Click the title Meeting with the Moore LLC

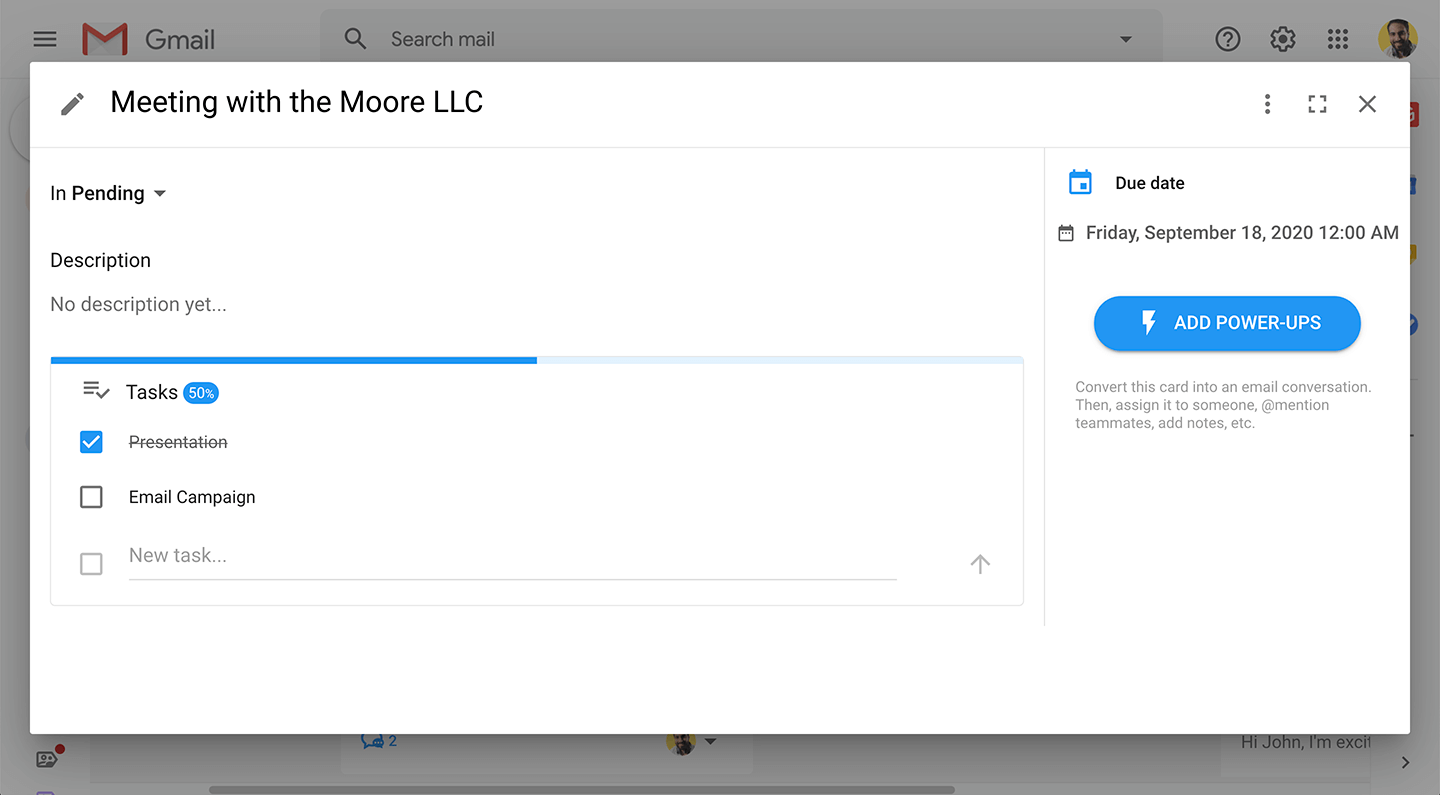coord(297,102)
